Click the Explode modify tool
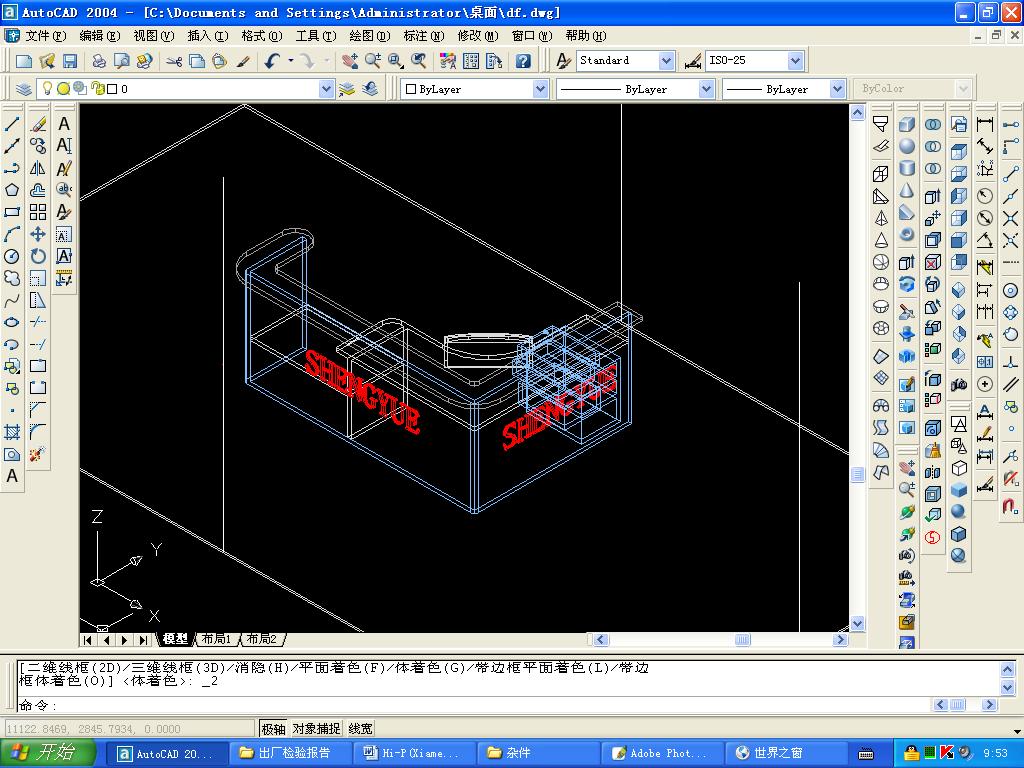This screenshot has height=768, width=1024. 38,454
